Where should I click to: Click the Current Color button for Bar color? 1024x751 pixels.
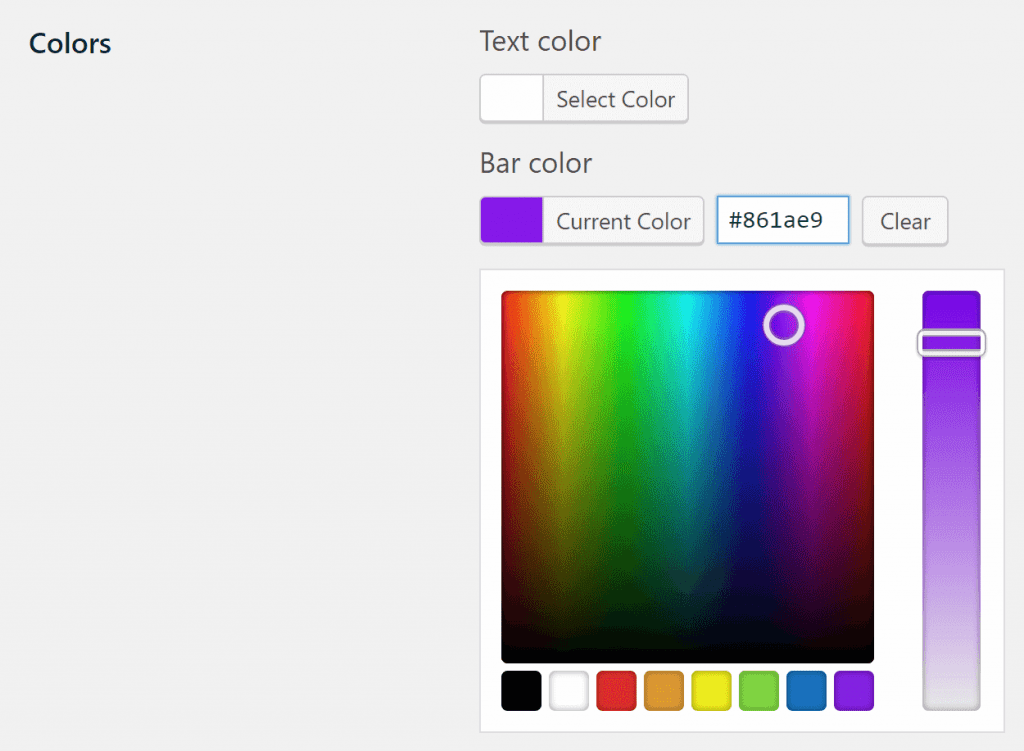point(622,221)
